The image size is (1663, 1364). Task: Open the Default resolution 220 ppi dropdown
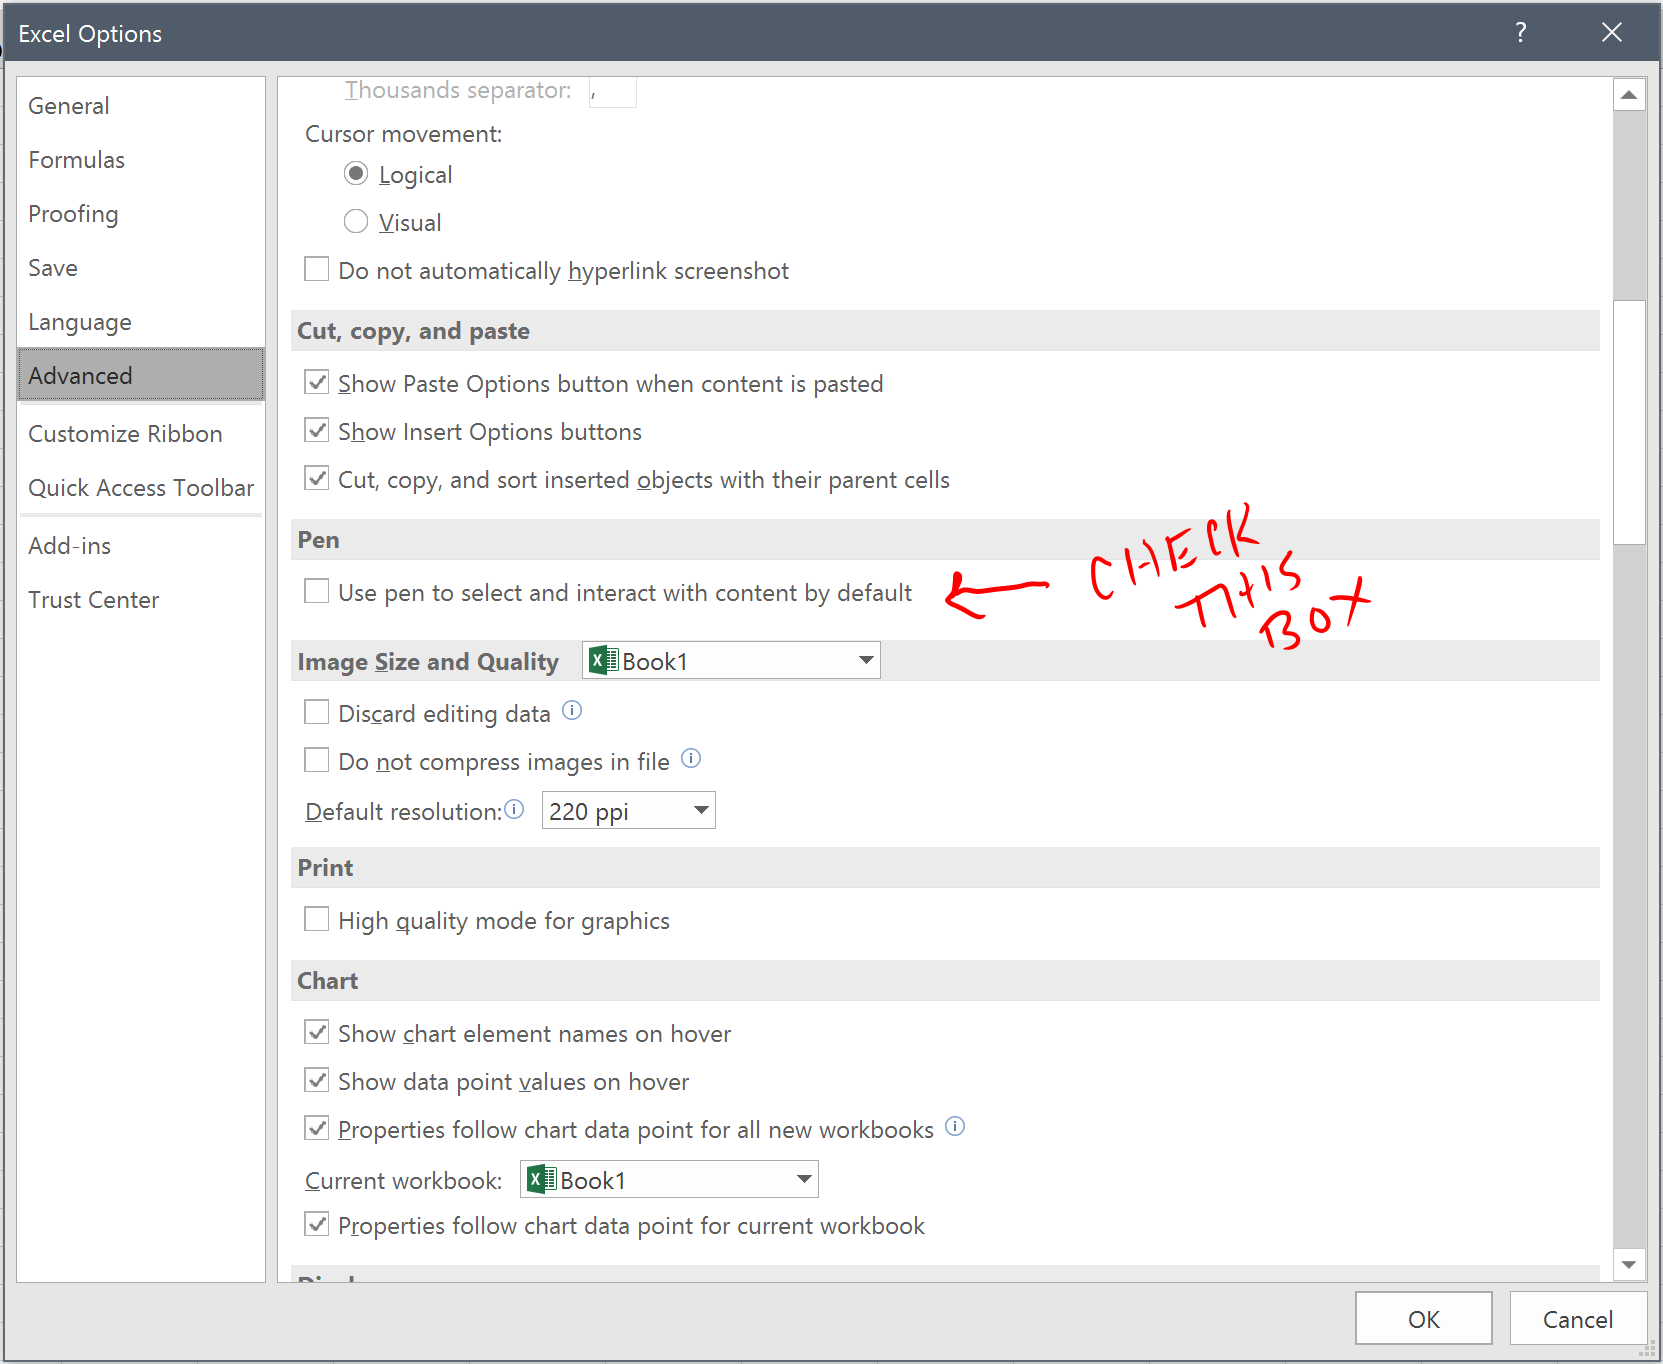pos(628,810)
